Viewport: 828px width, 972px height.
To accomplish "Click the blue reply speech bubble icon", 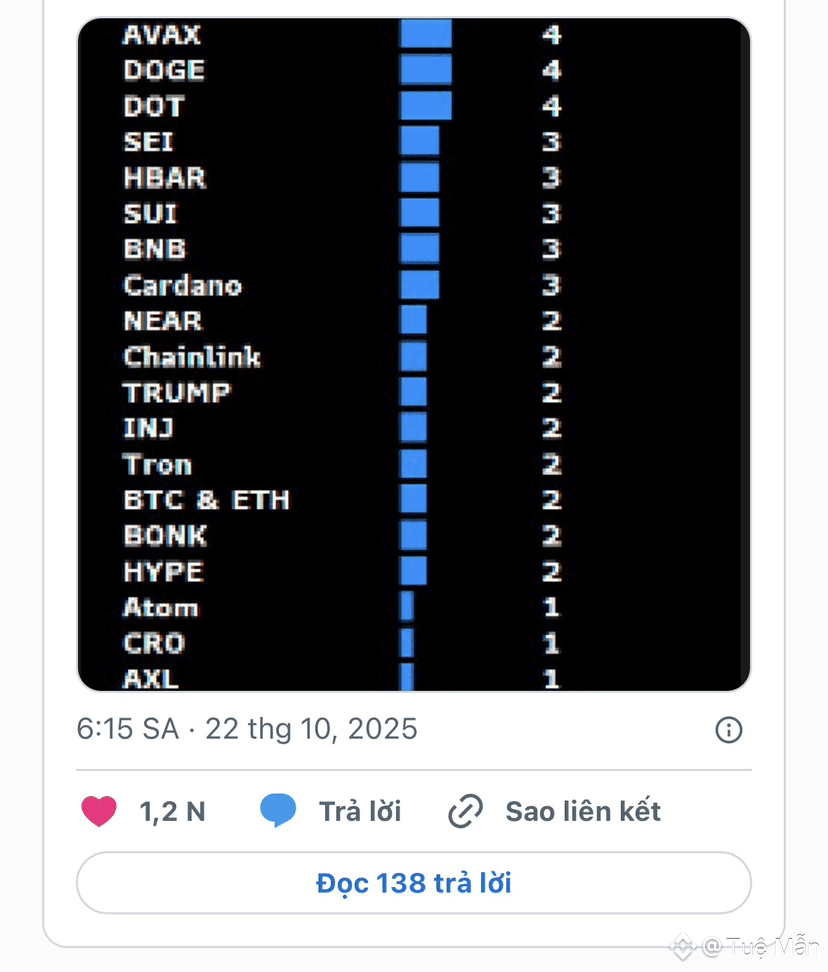I will point(278,810).
